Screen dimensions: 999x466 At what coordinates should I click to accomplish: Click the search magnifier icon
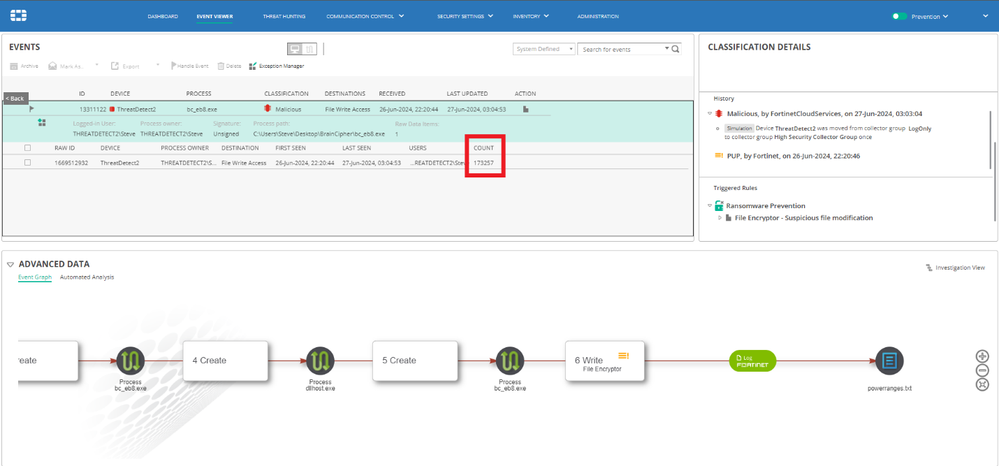click(676, 49)
